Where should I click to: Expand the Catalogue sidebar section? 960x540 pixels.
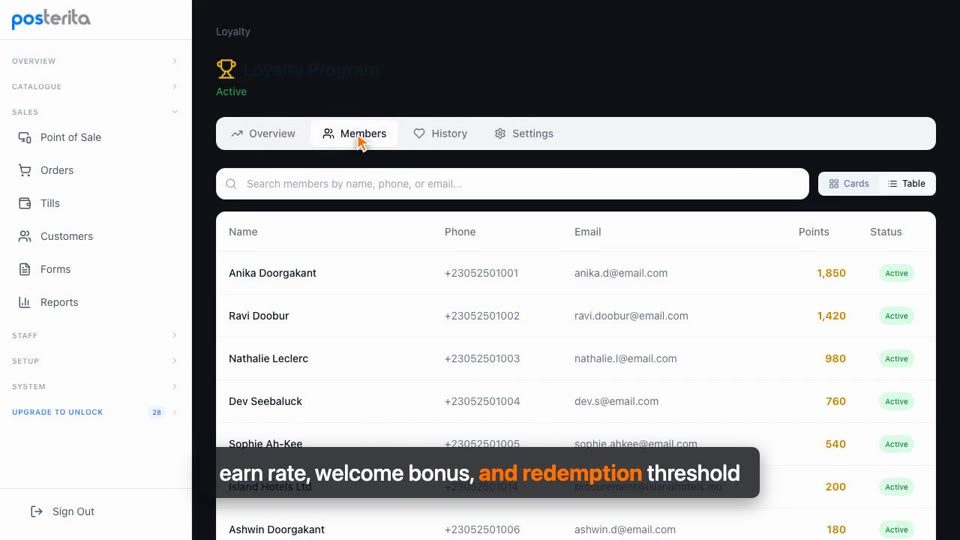tap(96, 87)
